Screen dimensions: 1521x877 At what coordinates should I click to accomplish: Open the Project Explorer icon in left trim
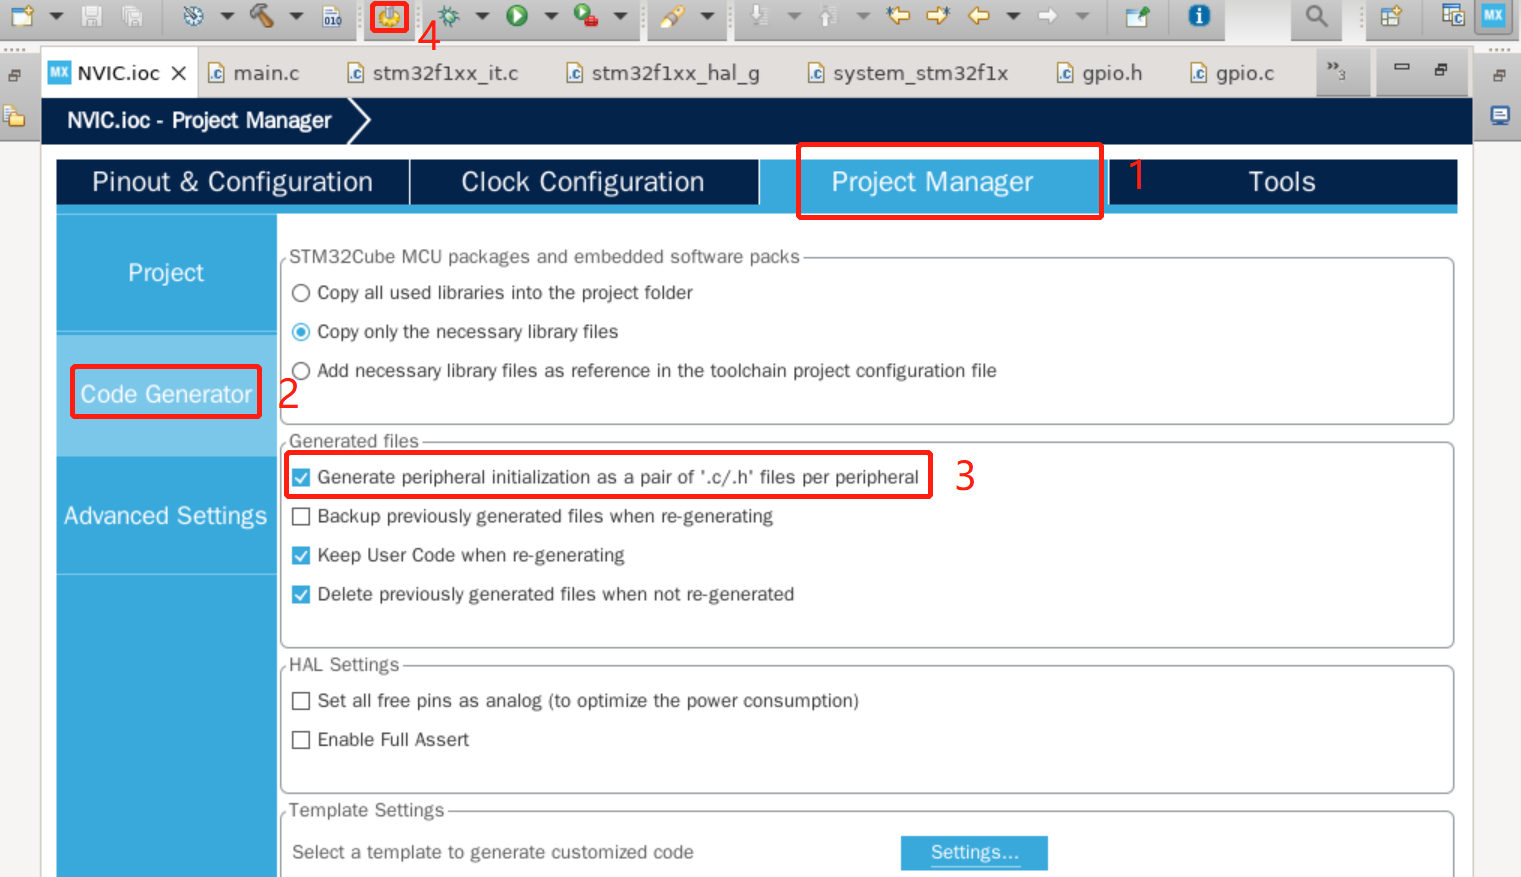[x=14, y=116]
